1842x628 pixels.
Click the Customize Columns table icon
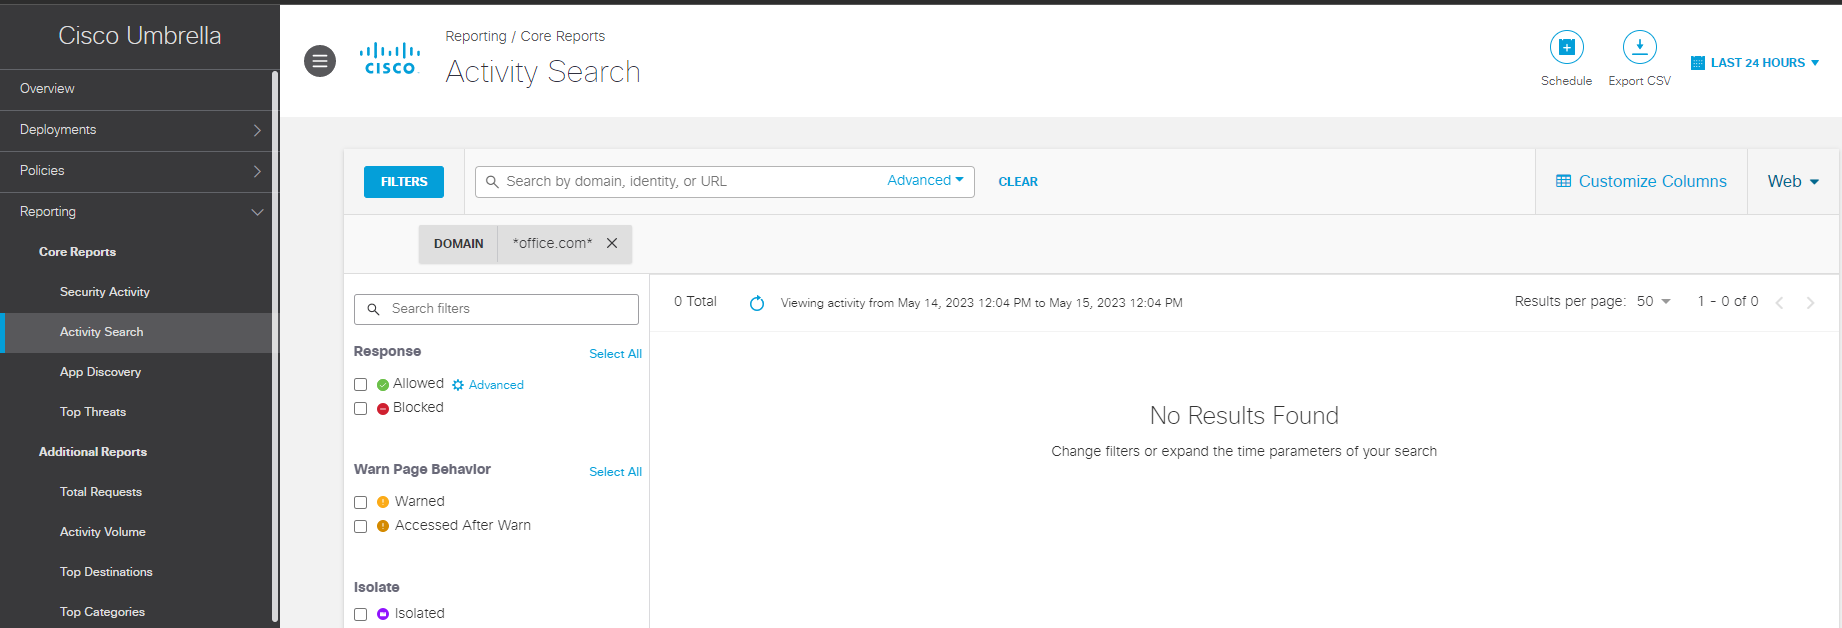click(x=1563, y=181)
